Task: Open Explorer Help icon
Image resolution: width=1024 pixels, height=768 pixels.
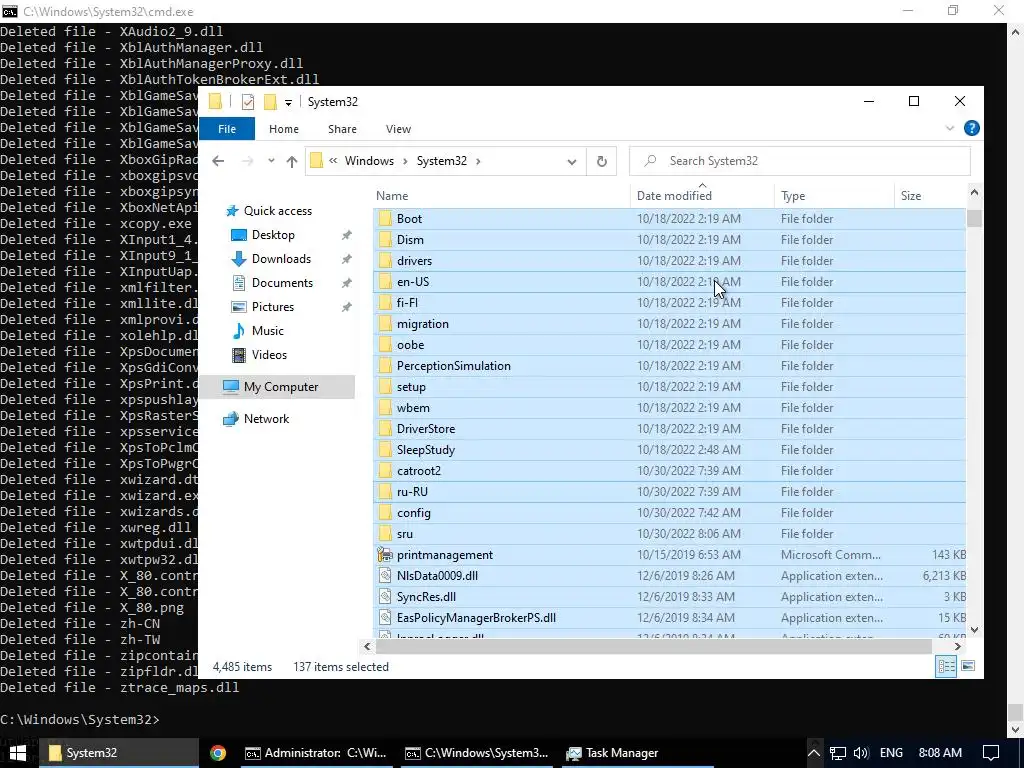Action: [x=972, y=129]
